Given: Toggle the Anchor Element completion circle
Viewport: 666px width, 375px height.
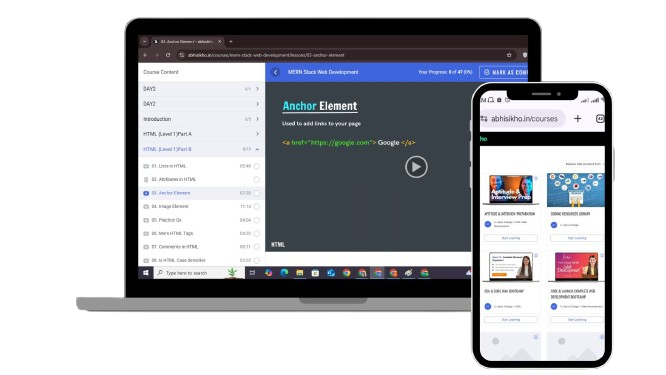Looking at the screenshot, I should pos(257,193).
